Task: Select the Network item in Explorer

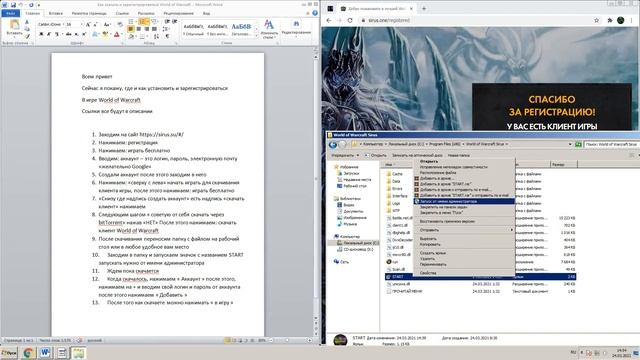Action: (x=341, y=262)
